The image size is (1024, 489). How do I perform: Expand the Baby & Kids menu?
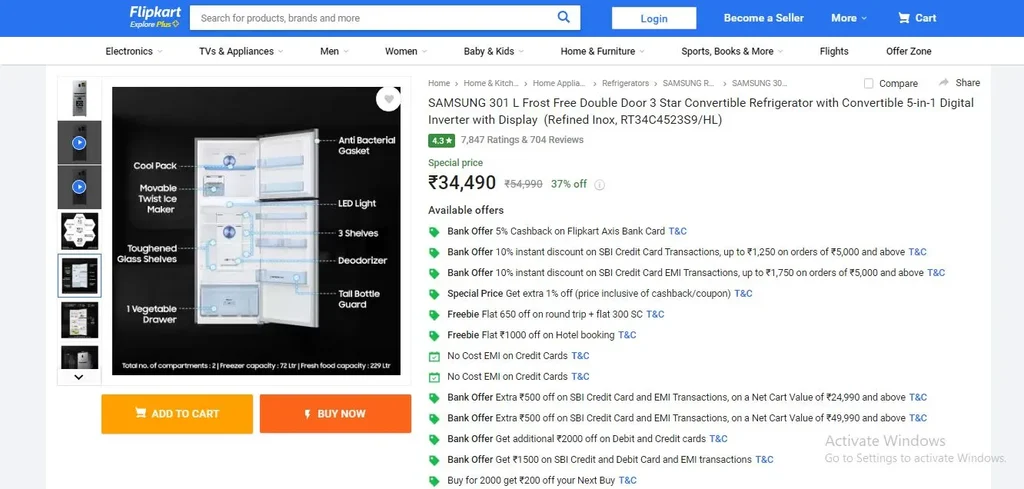(494, 51)
